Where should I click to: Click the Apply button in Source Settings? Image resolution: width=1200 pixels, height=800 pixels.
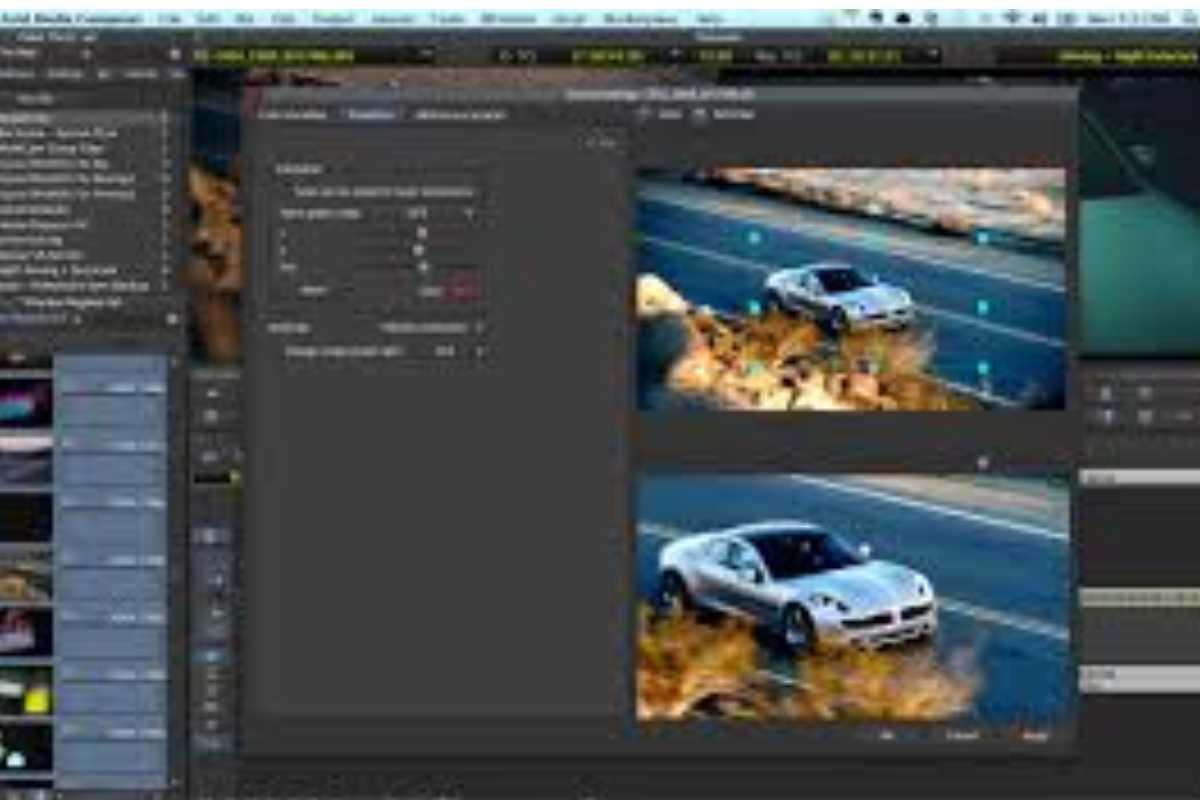pos(1035,735)
